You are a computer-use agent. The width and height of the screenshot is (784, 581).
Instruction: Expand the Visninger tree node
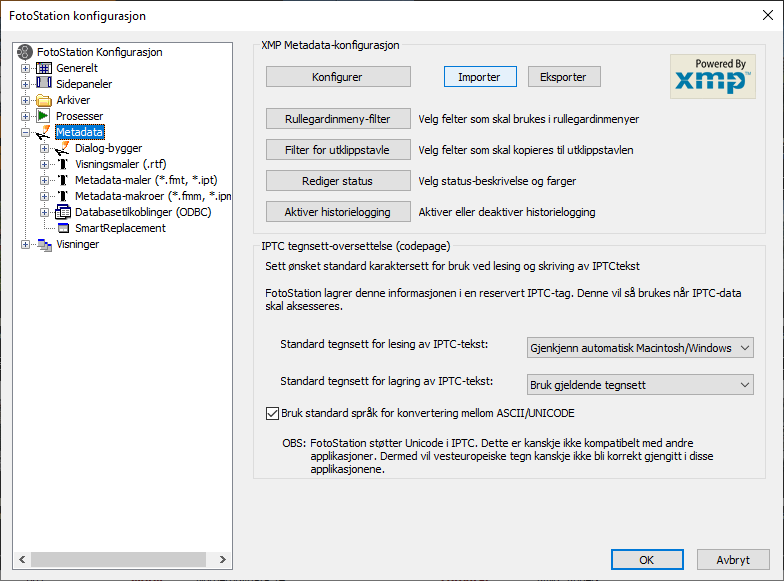[x=26, y=244]
